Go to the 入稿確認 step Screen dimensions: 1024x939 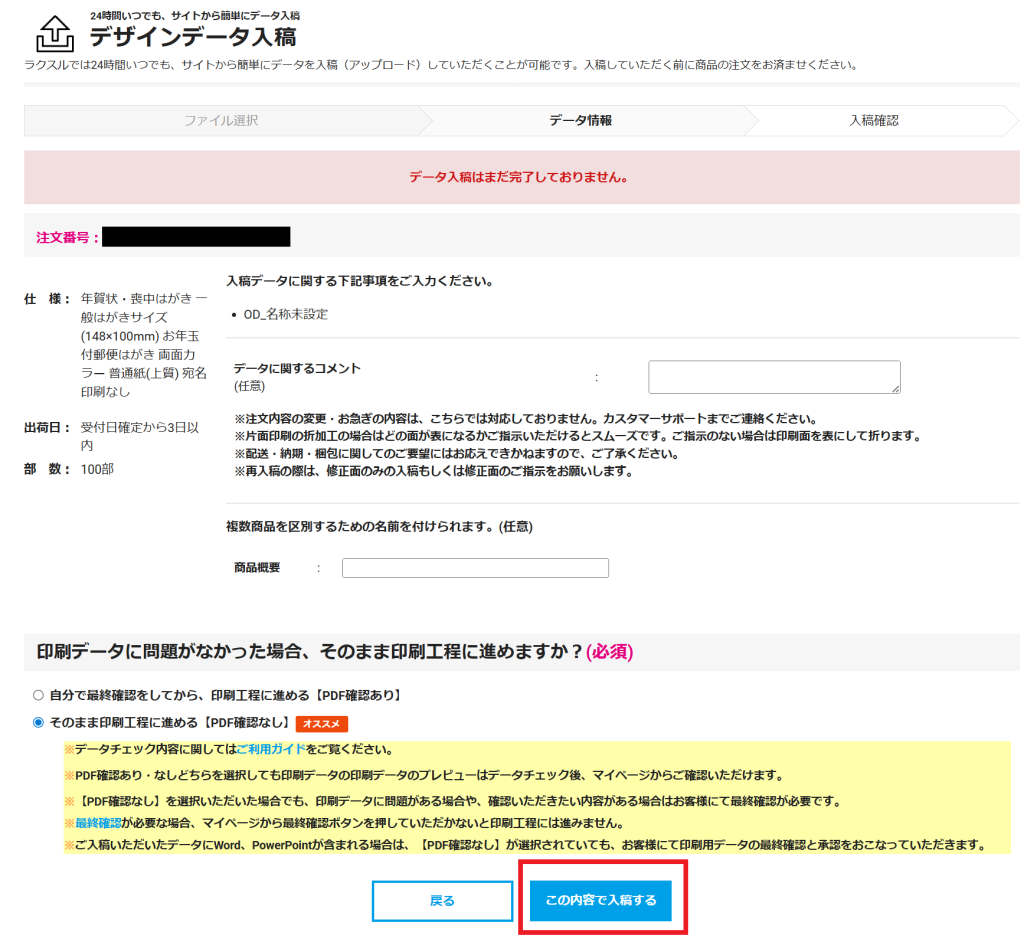point(873,120)
